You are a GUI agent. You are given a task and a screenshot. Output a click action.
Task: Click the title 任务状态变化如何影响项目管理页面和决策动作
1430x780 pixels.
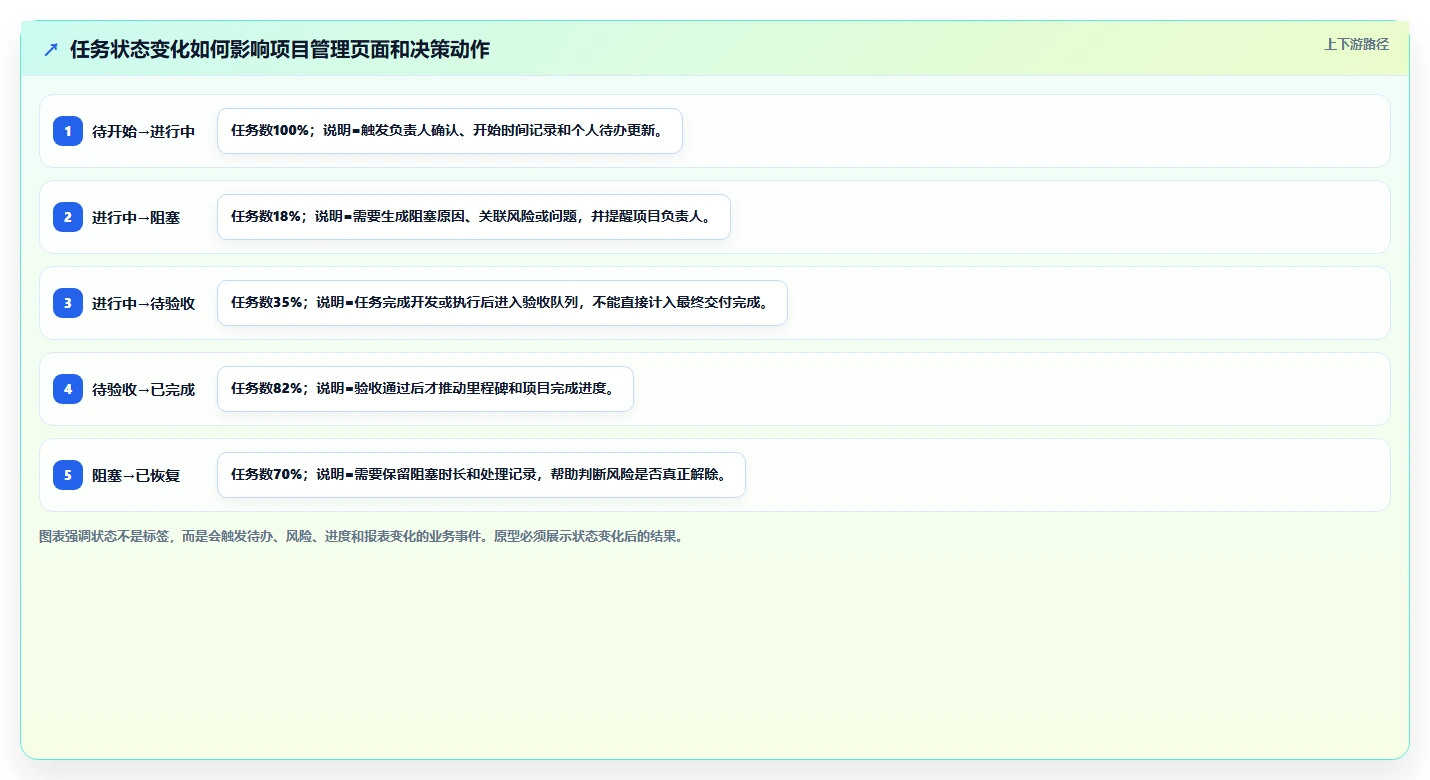coord(280,49)
